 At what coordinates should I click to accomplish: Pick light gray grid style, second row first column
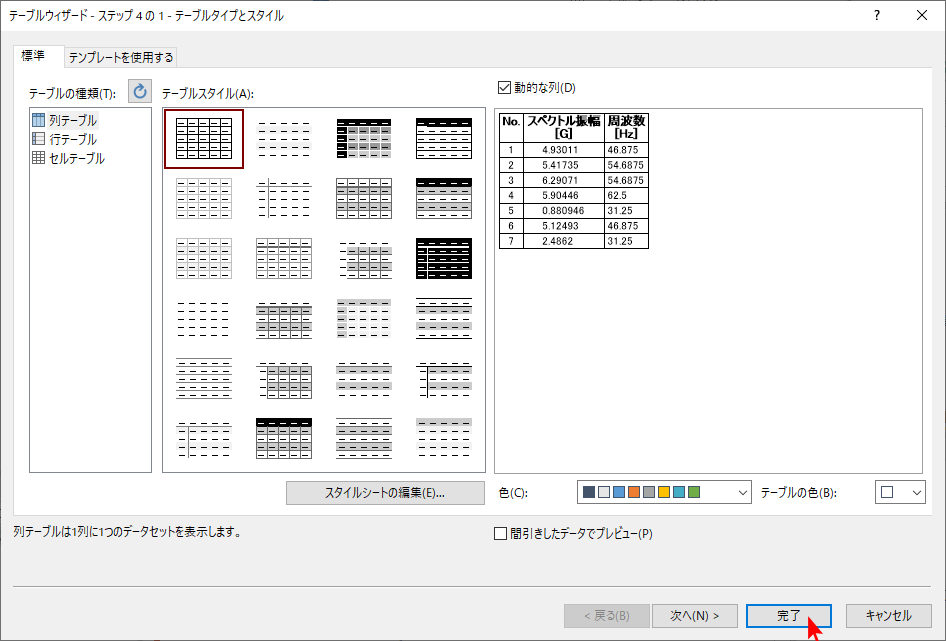point(204,199)
